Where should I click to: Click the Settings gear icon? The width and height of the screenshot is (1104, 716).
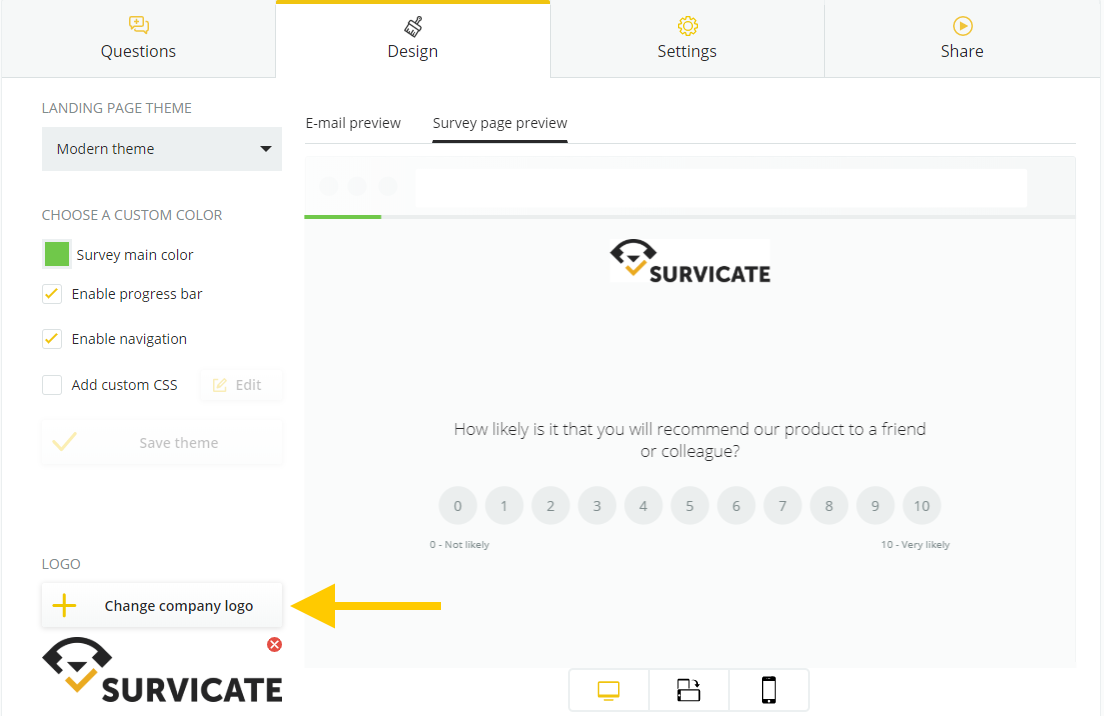pos(688,26)
